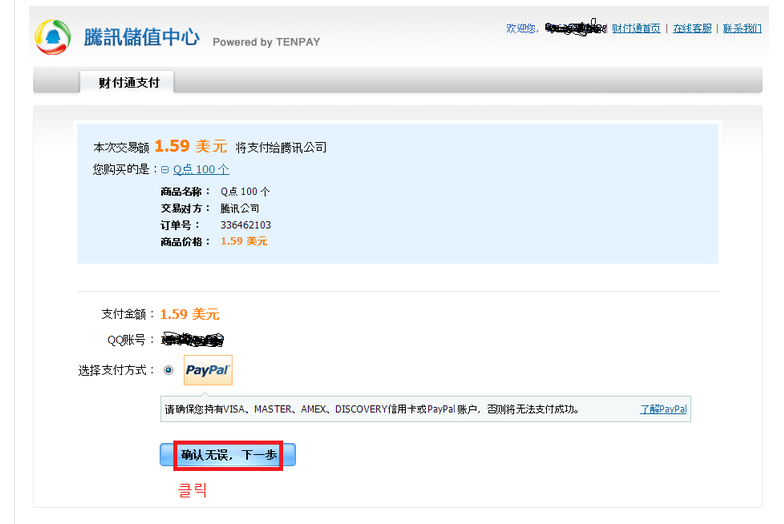
Task: Click the Tencent penguin logo icon
Action: click(x=52, y=37)
